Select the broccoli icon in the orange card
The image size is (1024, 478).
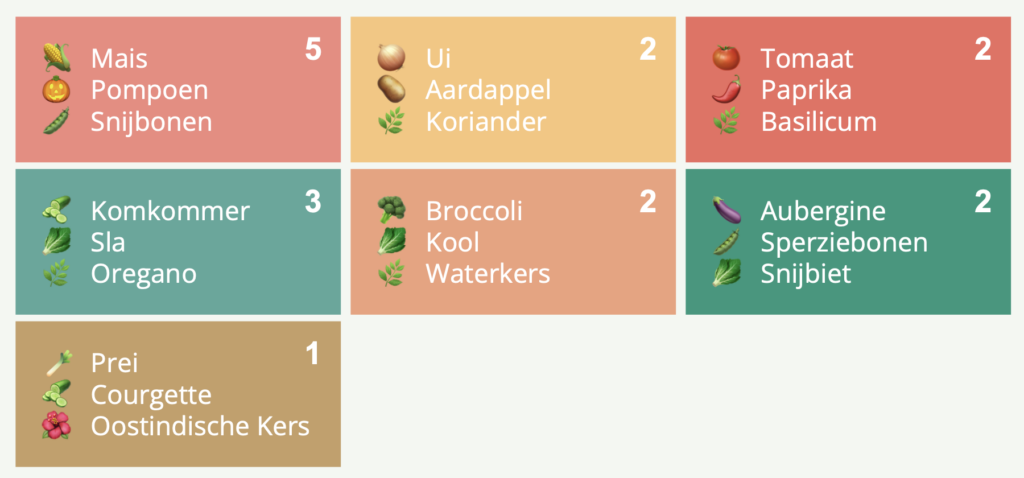(391, 210)
